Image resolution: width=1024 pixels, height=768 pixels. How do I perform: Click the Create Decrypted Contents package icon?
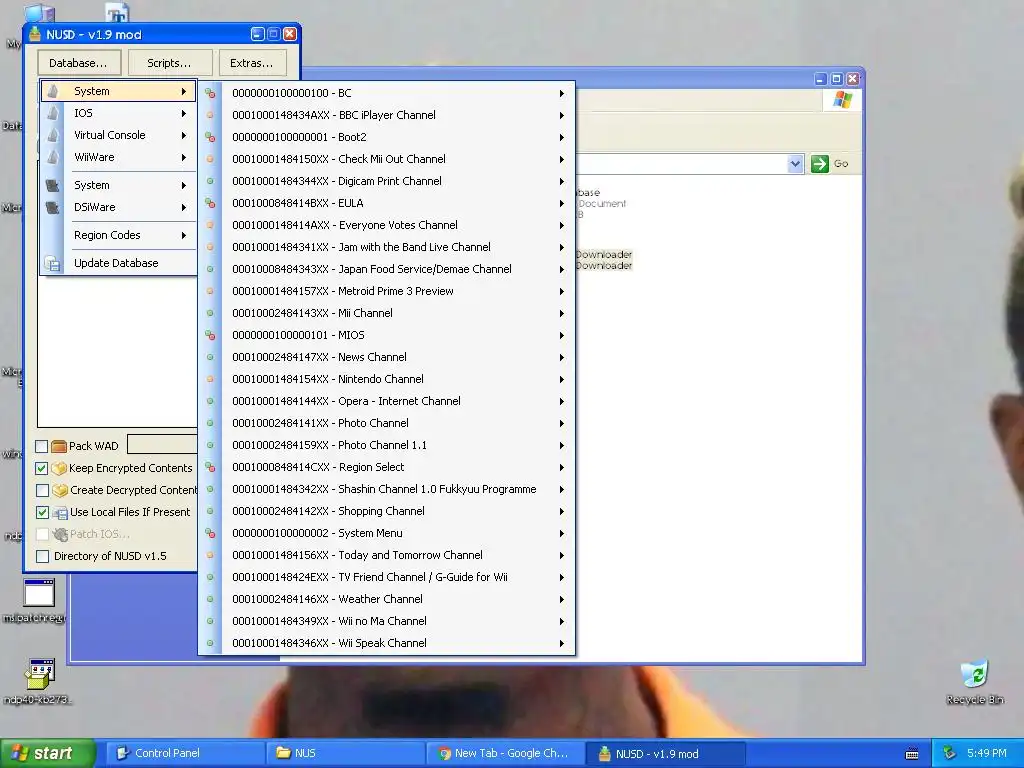point(59,490)
